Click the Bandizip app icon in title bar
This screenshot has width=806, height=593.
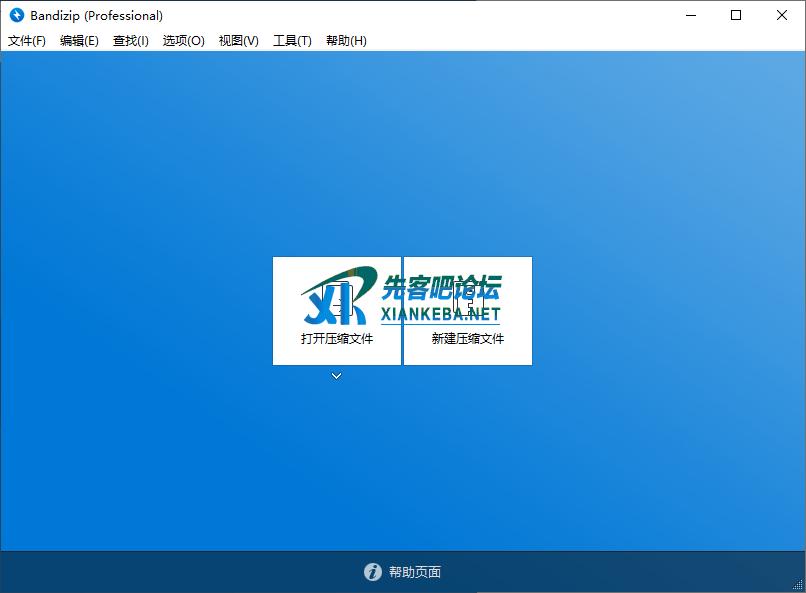pos(16,15)
